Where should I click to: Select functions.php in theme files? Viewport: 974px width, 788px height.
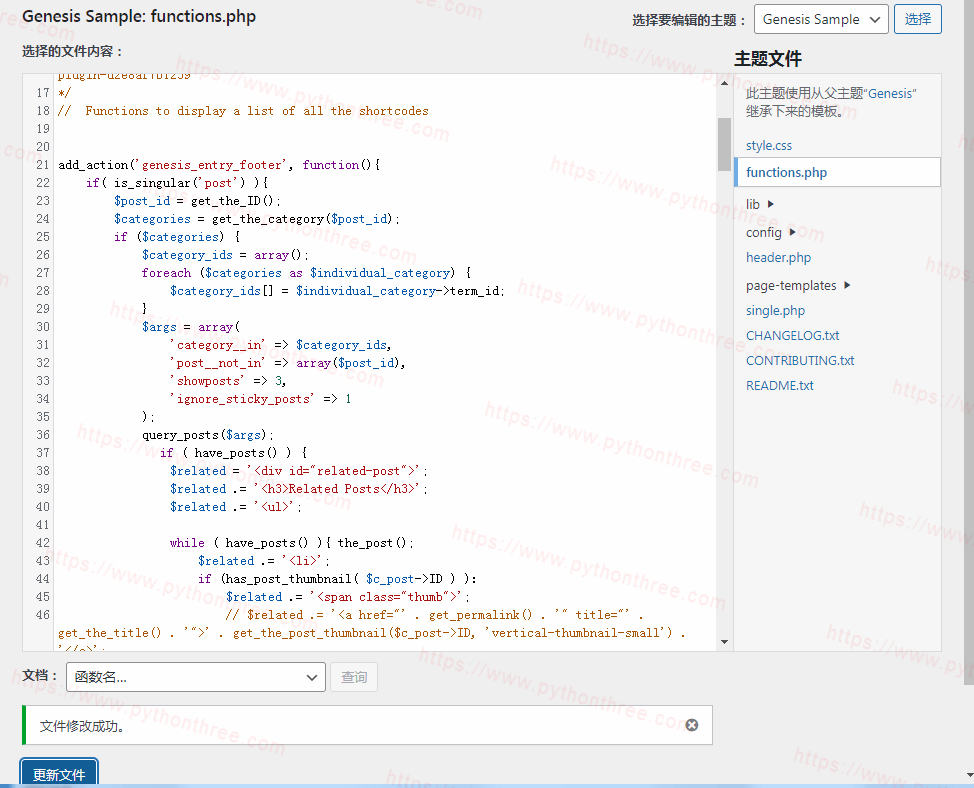coord(837,172)
